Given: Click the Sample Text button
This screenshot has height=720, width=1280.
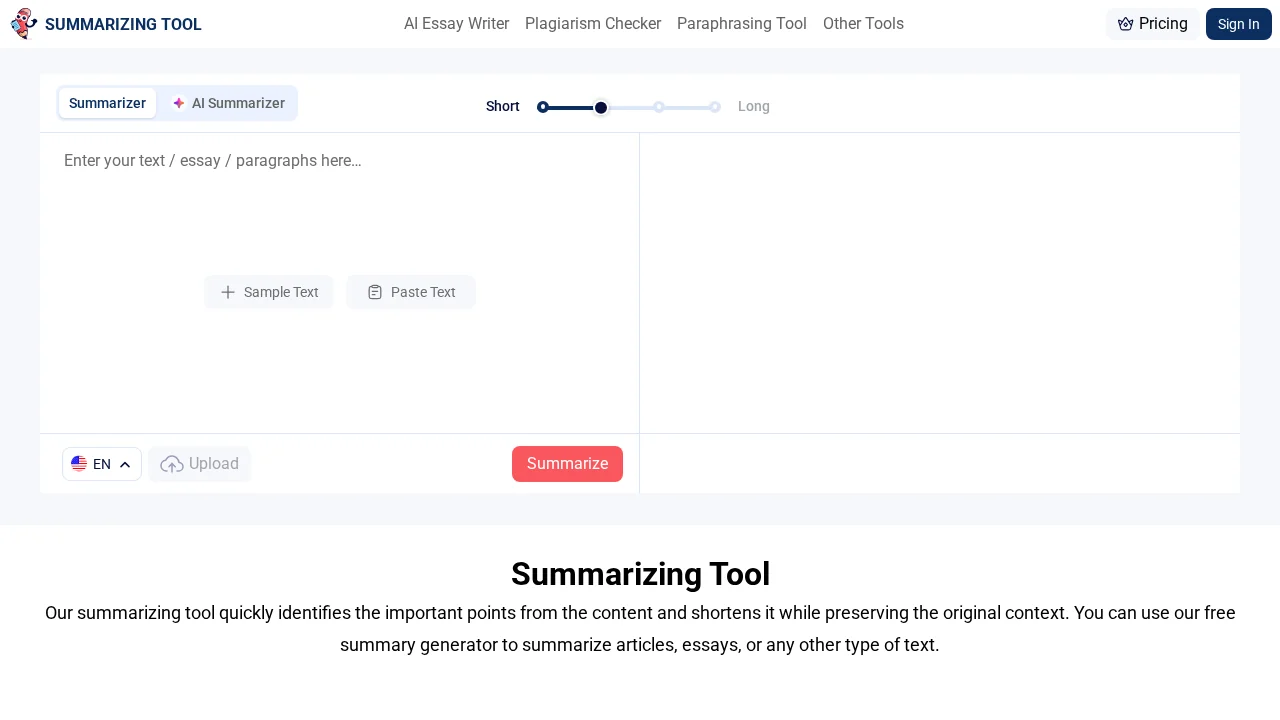Looking at the screenshot, I should click(269, 292).
